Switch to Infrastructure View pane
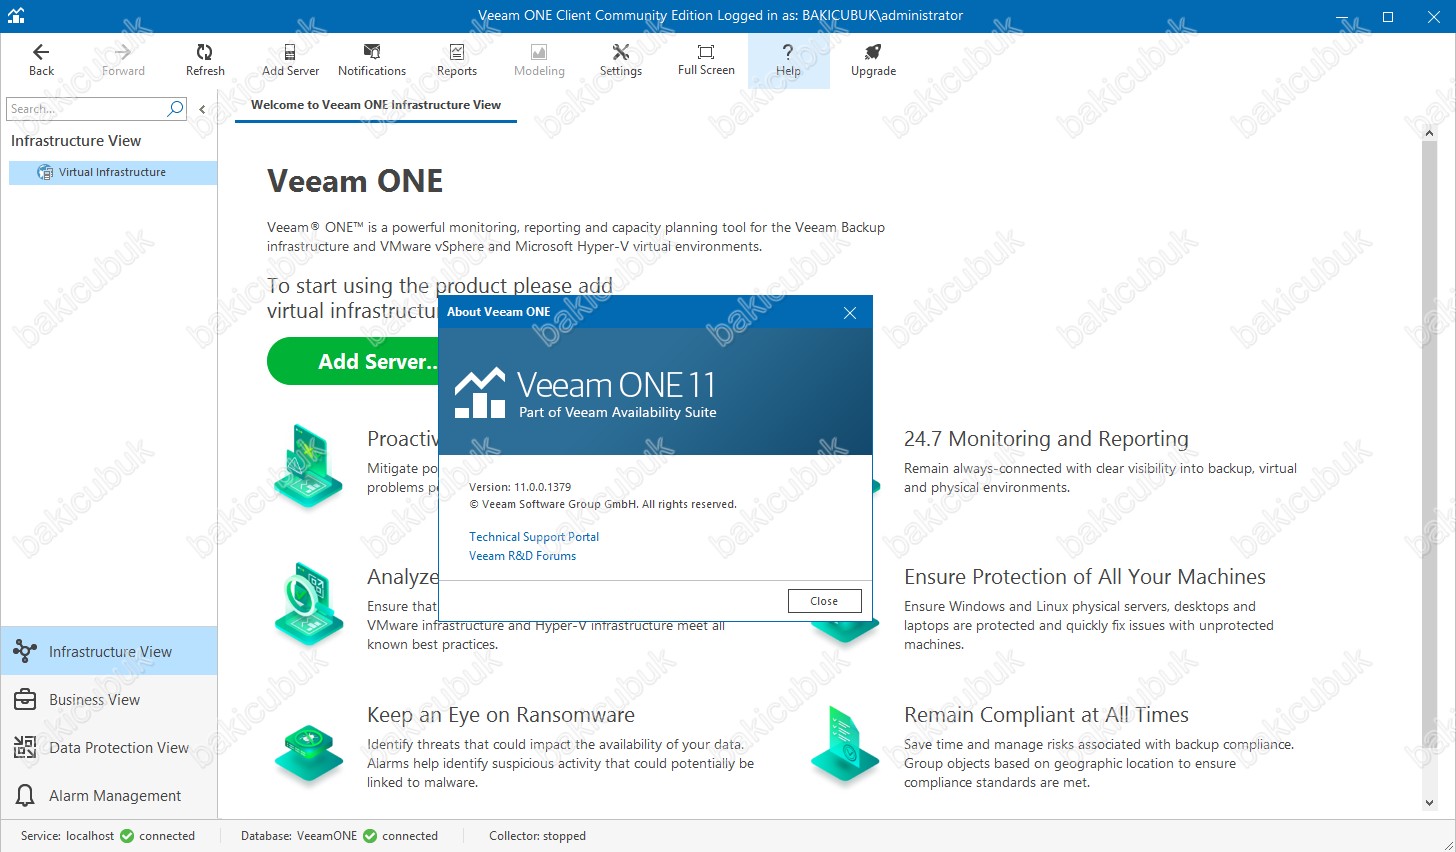The height and width of the screenshot is (852, 1456). click(x=109, y=651)
